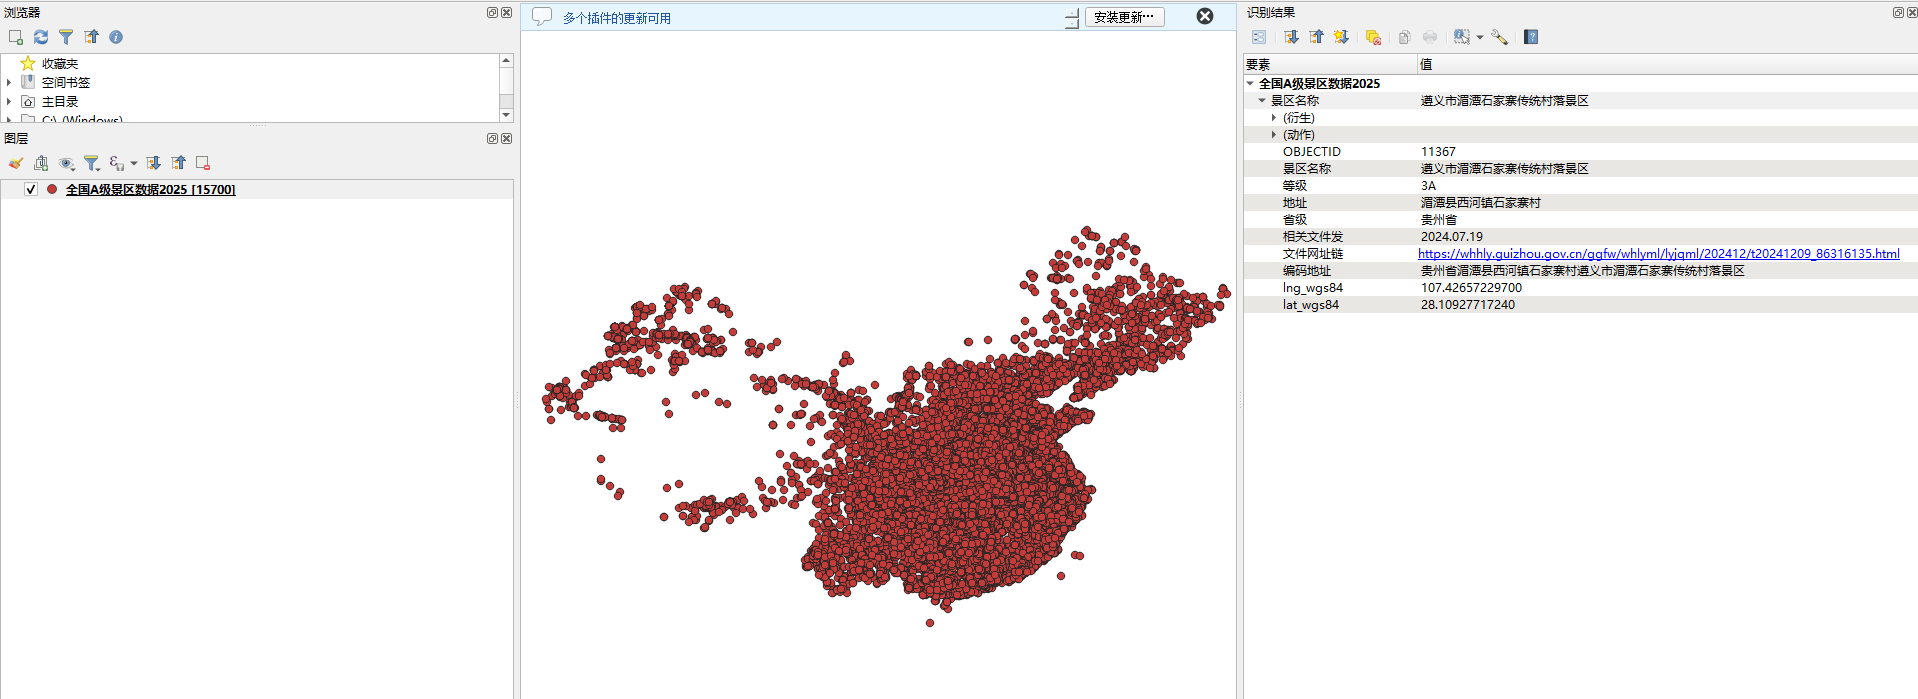The width and height of the screenshot is (1918, 699).
Task: Dismiss the plugin update message bar
Action: click(1205, 16)
